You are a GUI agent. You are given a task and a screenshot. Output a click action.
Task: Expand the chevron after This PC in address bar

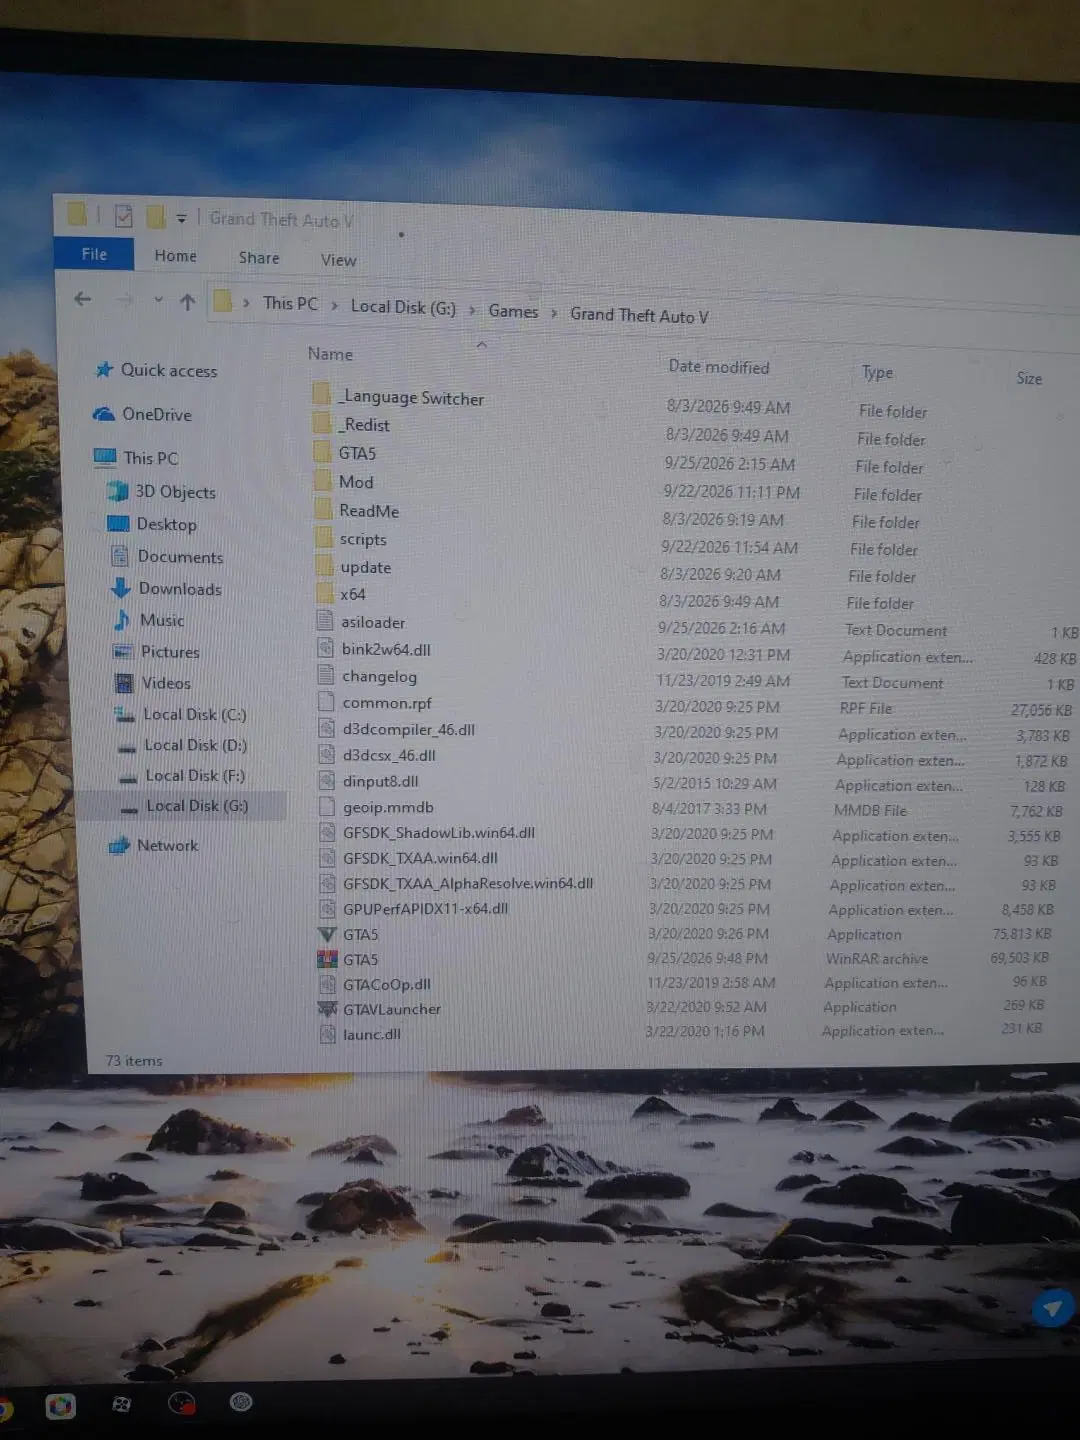click(x=334, y=306)
